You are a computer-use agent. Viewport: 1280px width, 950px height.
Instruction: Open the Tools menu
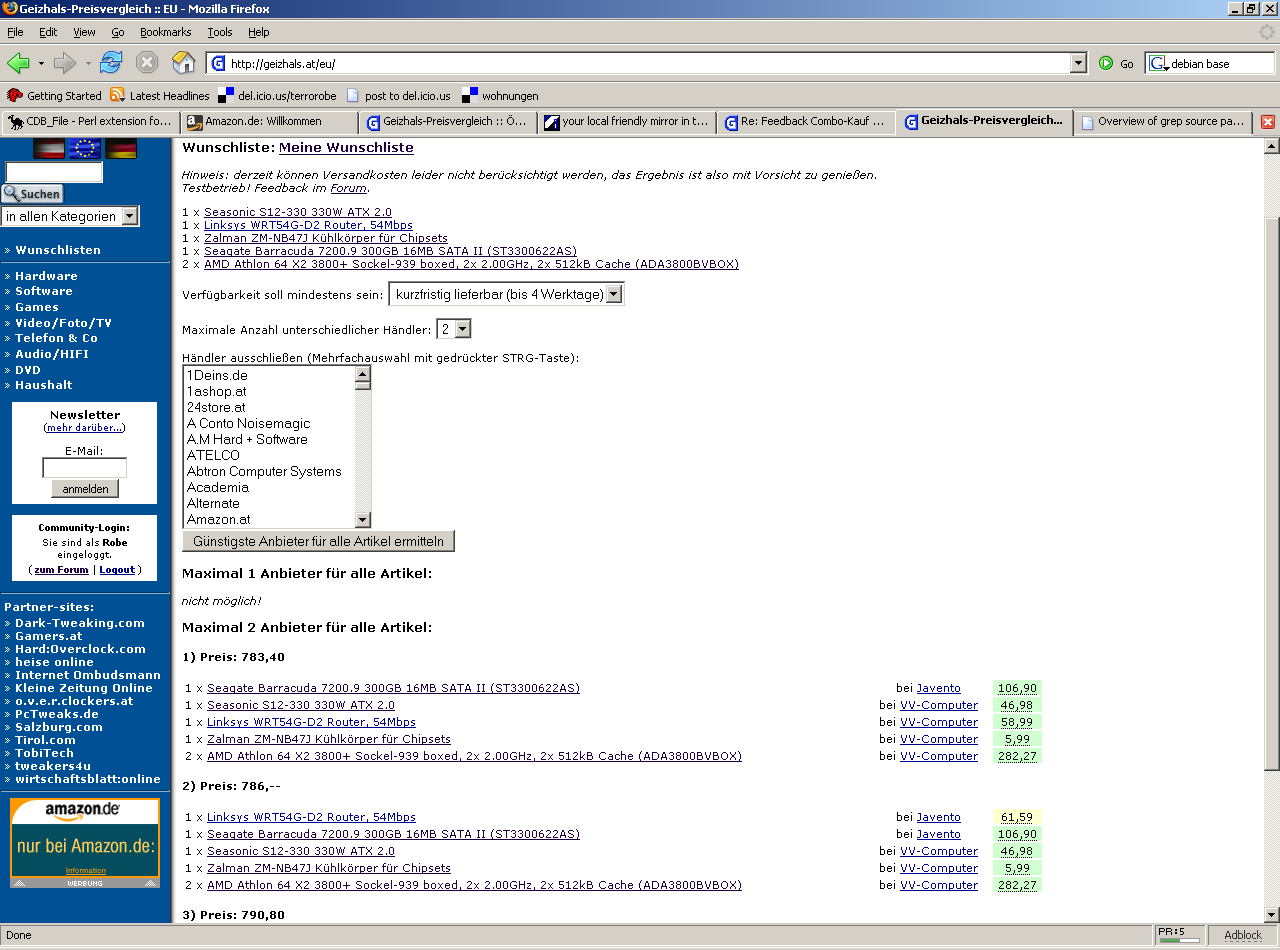[220, 32]
